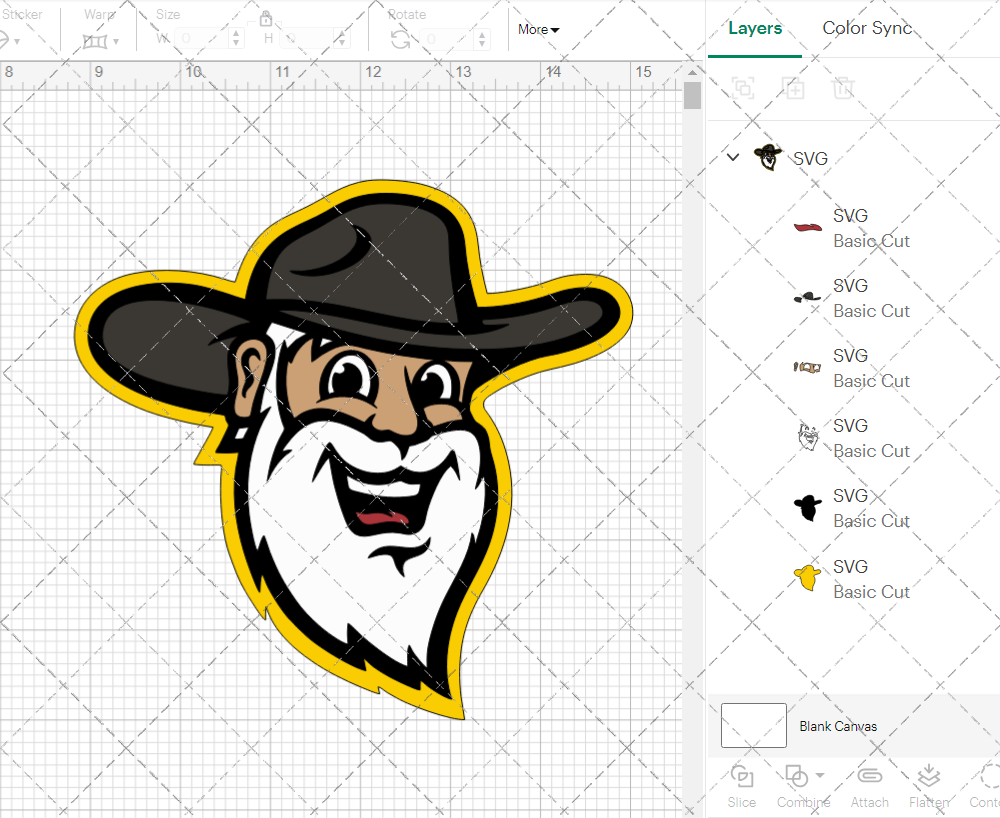Screen dimensions: 1000x818
Task: Click the canvas vertical scrollbar up arrow
Action: [x=692, y=71]
